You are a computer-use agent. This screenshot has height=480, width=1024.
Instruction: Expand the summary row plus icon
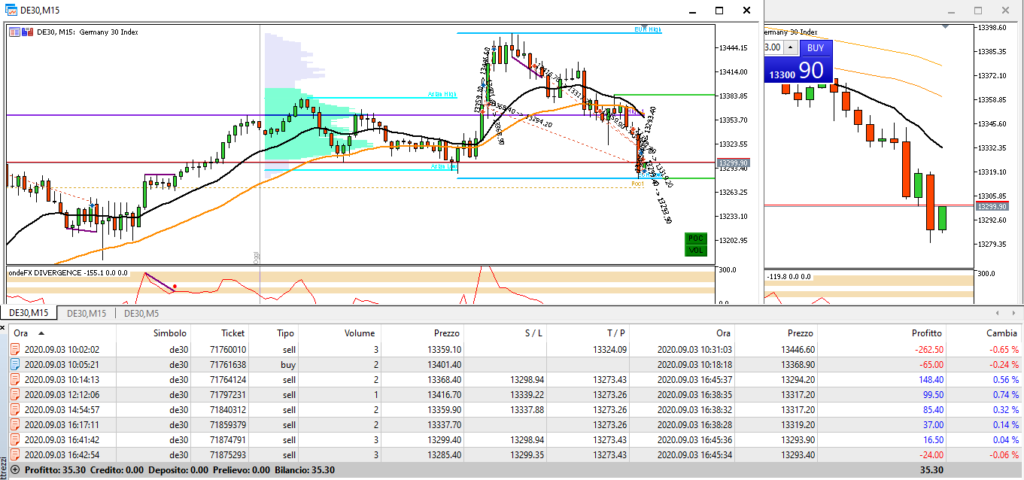[x=15, y=469]
